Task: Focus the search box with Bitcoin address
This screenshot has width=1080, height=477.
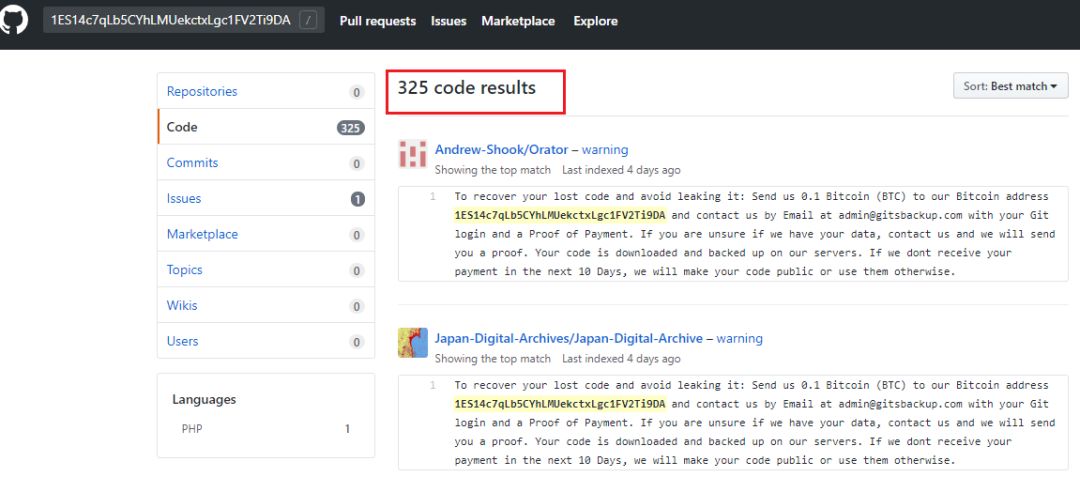Action: tap(184, 21)
